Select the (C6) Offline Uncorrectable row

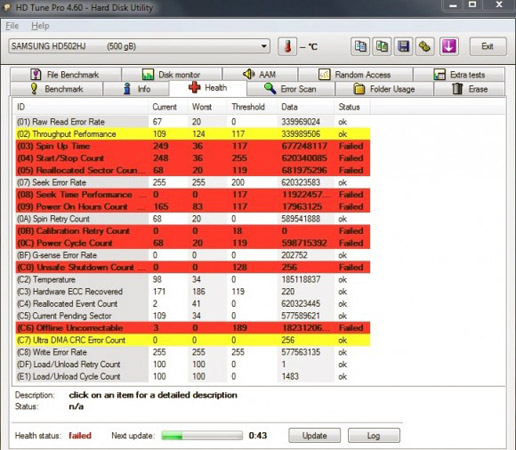tap(193, 328)
